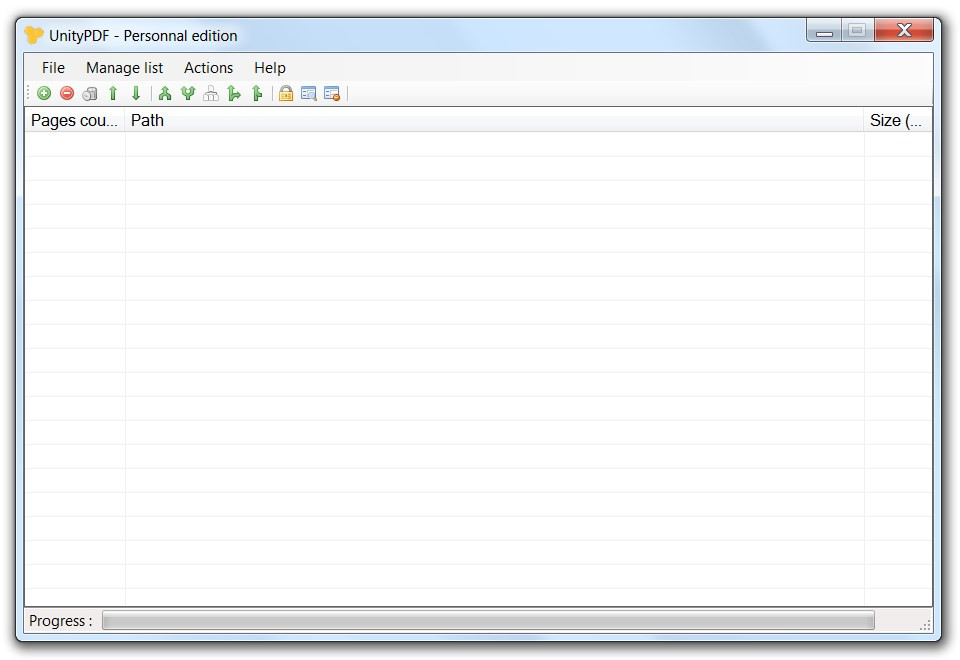This screenshot has width=960, height=660.
Task: Click the window with red badge icon
Action: point(332,94)
